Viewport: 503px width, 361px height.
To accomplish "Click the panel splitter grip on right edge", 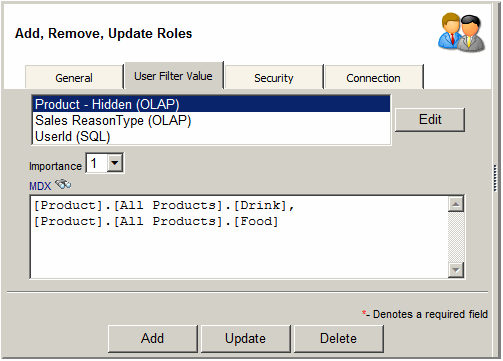I will (495, 178).
